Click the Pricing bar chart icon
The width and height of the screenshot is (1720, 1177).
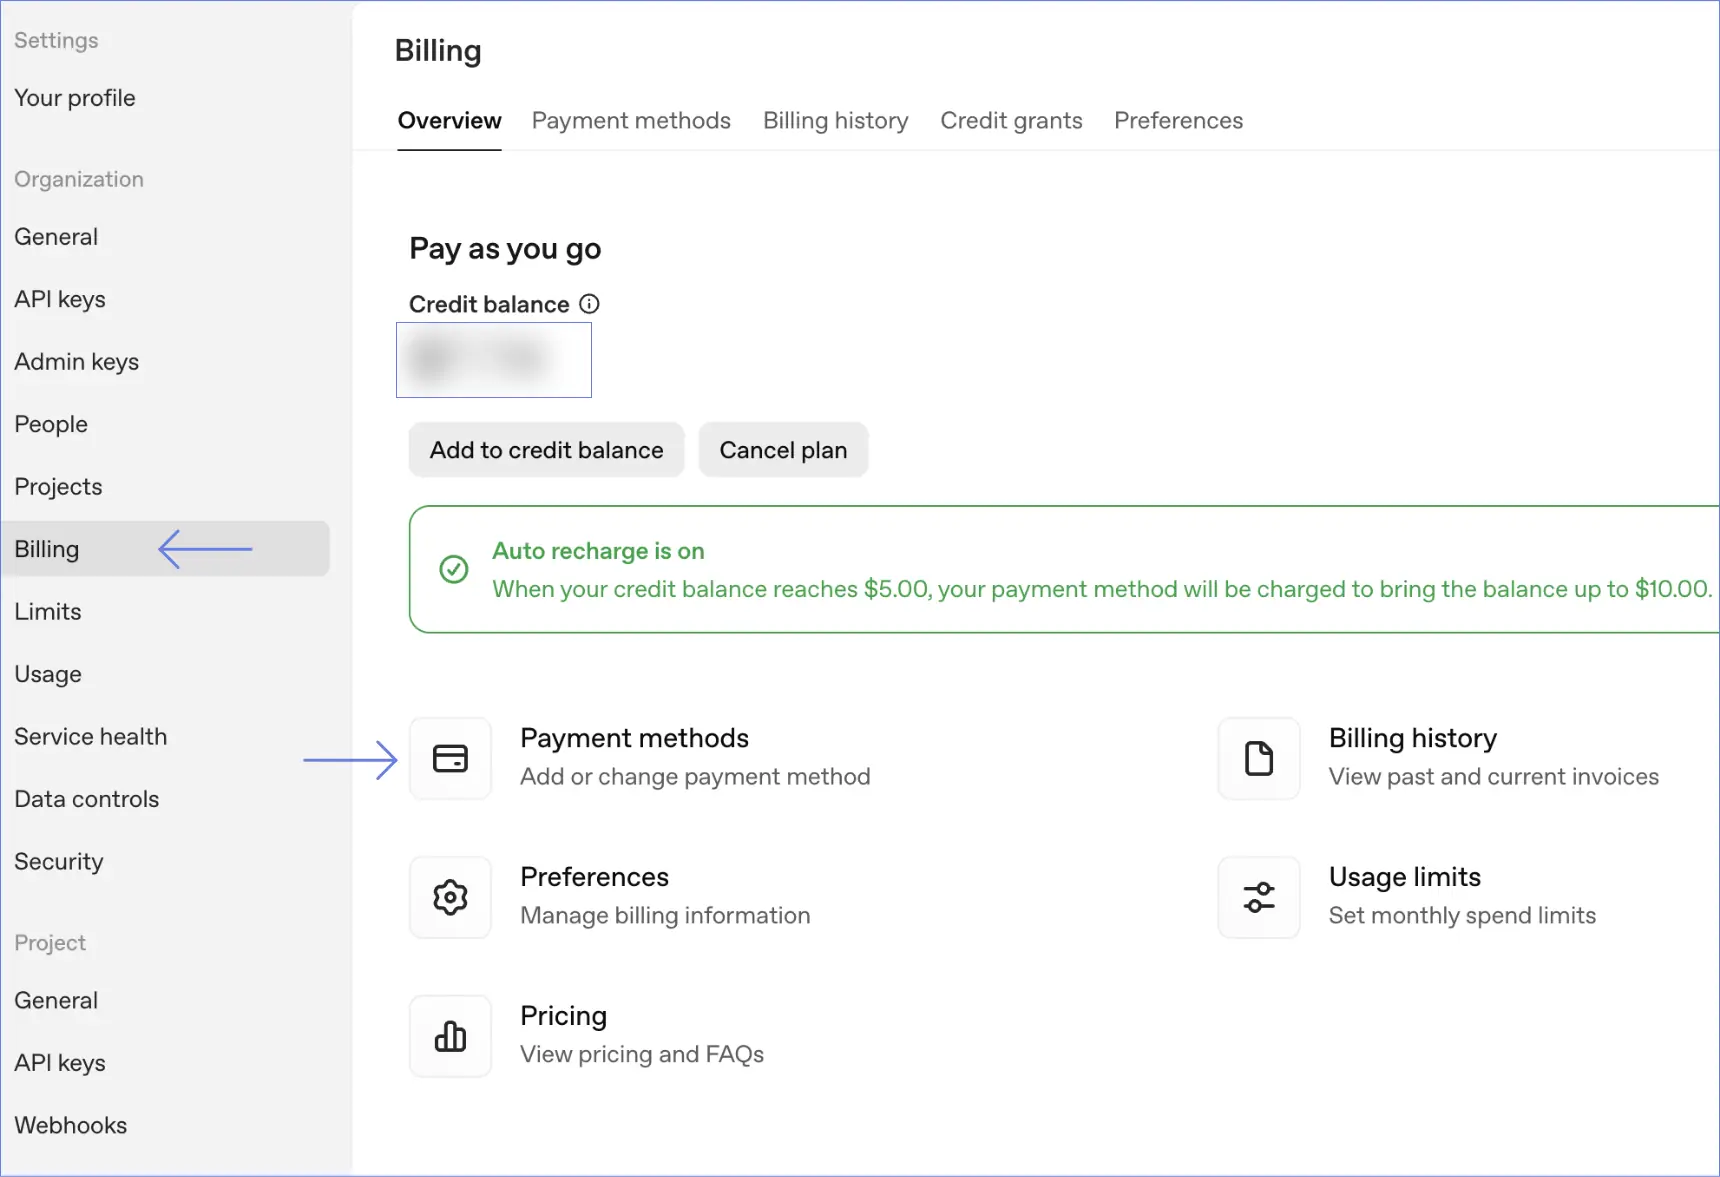(450, 1037)
